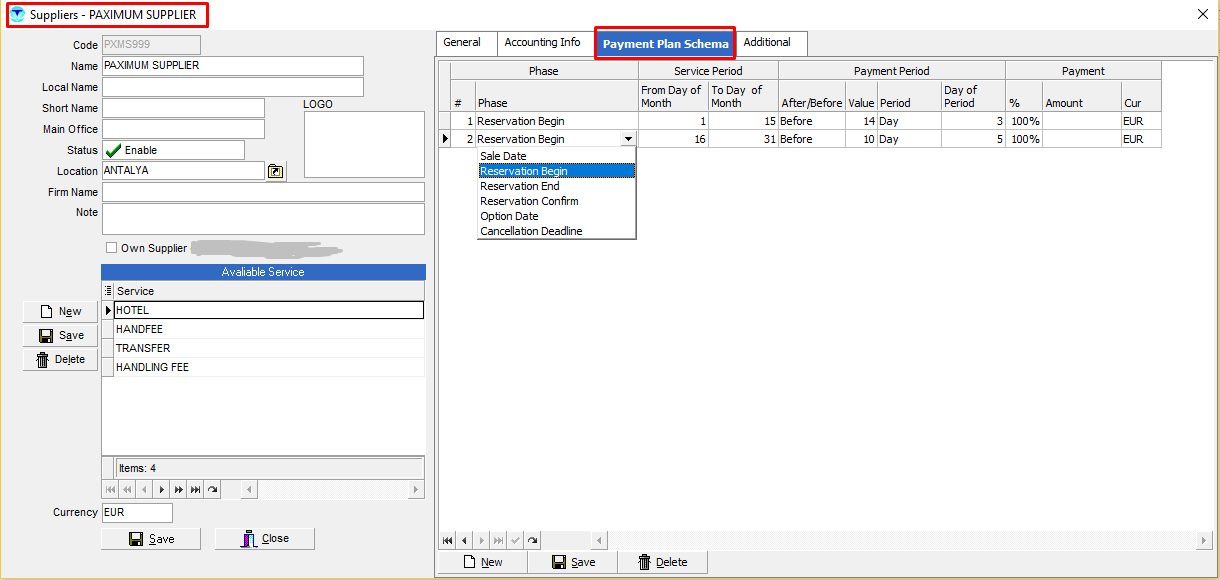1220x580 pixels.
Task: Go to previous record in payment plan navigator
Action: [464, 541]
